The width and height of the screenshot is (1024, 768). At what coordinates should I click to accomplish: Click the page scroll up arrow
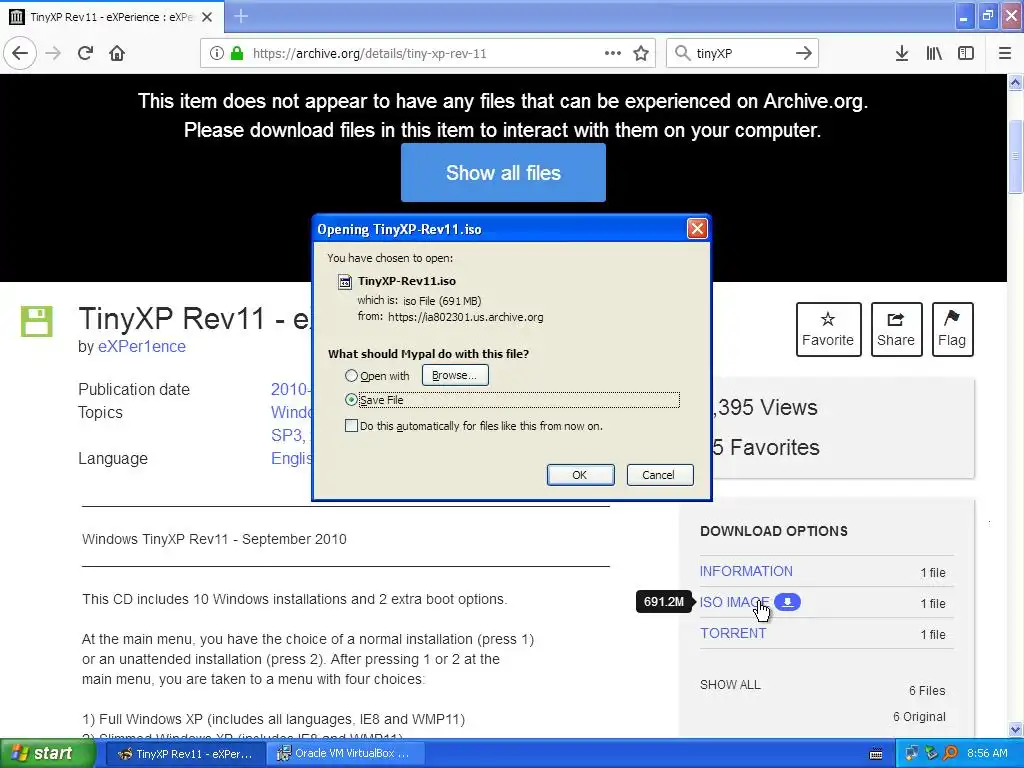[1015, 82]
